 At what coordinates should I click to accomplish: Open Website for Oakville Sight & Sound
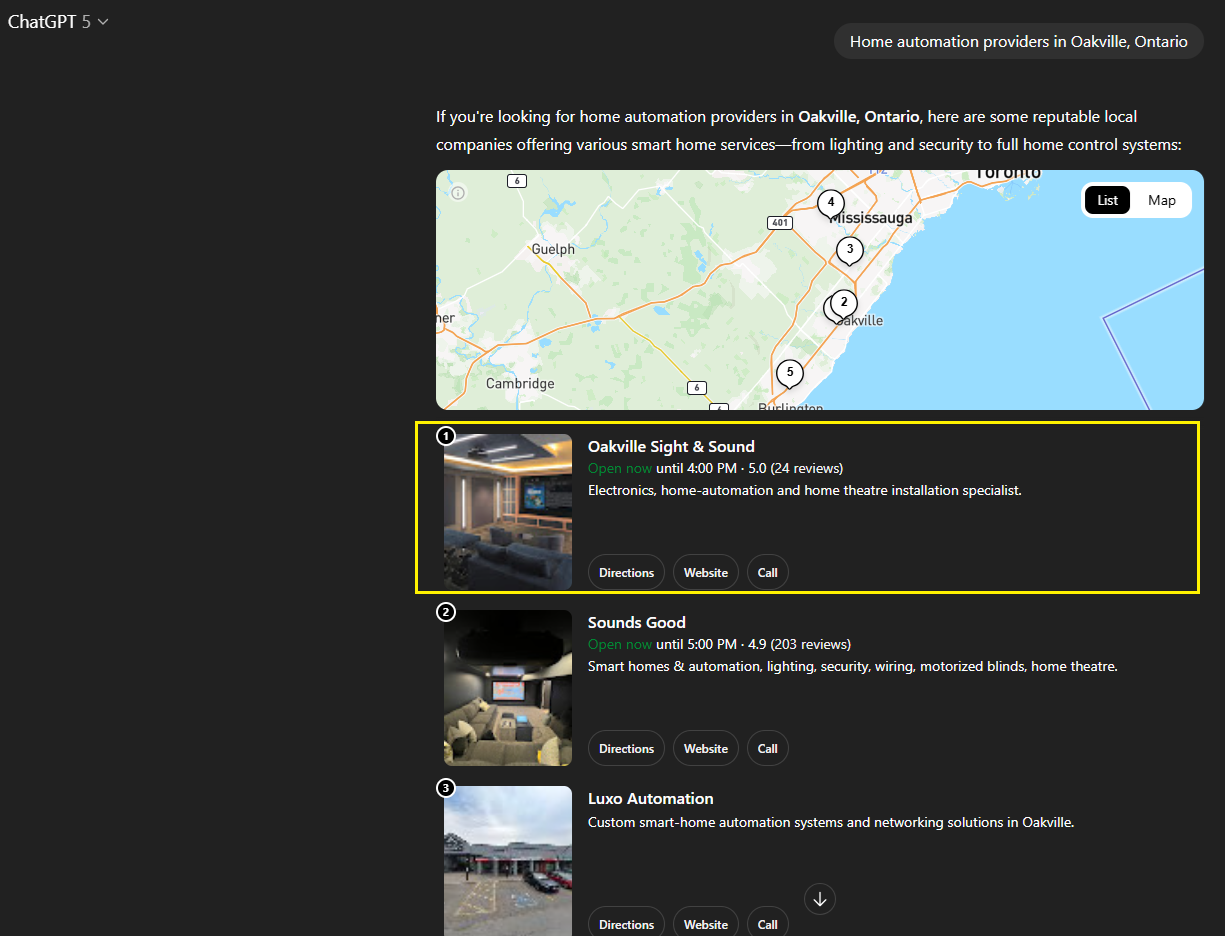tap(705, 573)
